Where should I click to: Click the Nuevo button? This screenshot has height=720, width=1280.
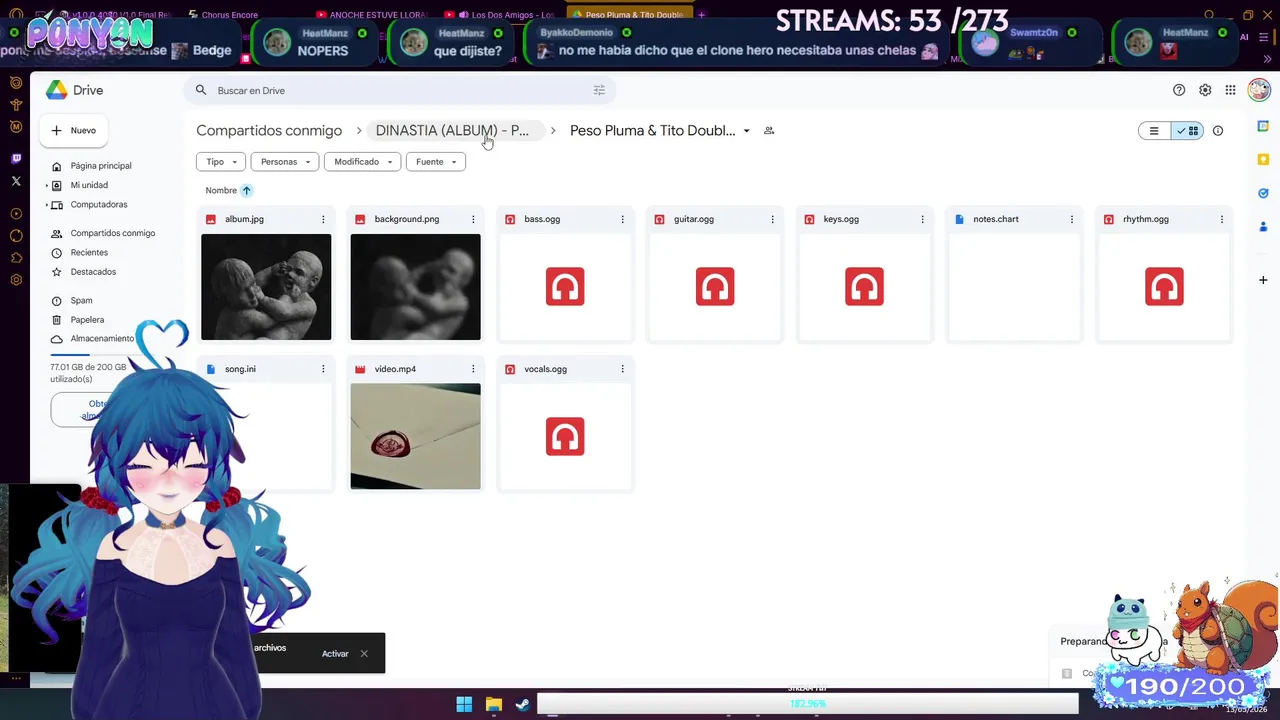click(x=74, y=130)
